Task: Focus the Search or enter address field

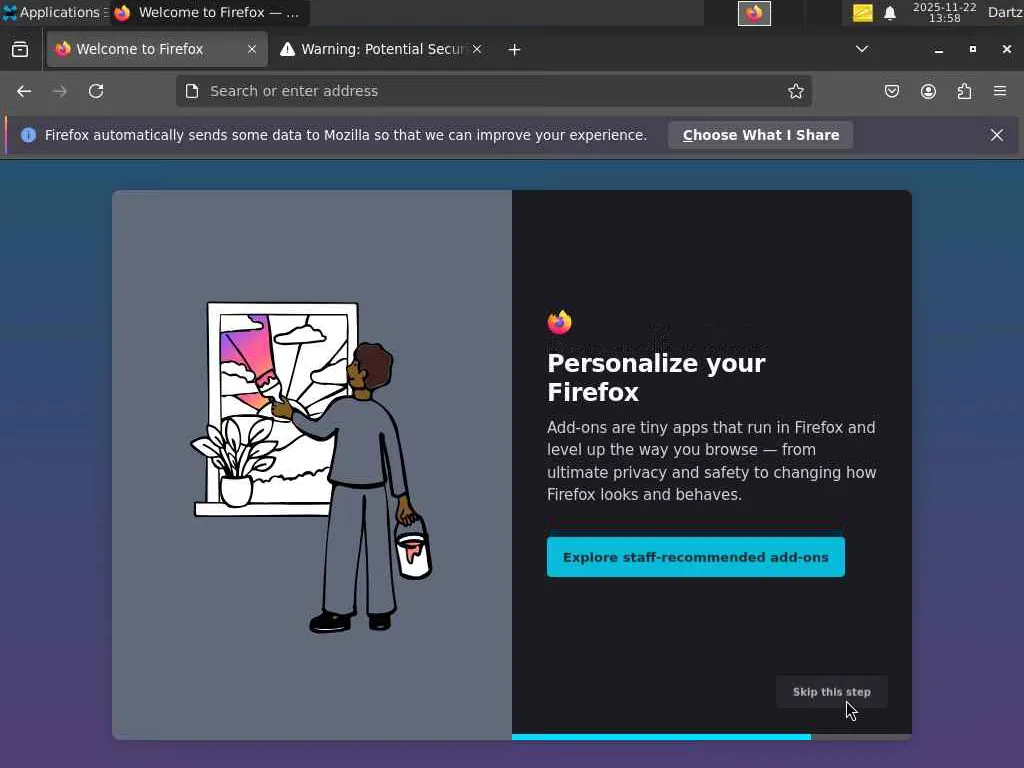Action: click(x=494, y=91)
